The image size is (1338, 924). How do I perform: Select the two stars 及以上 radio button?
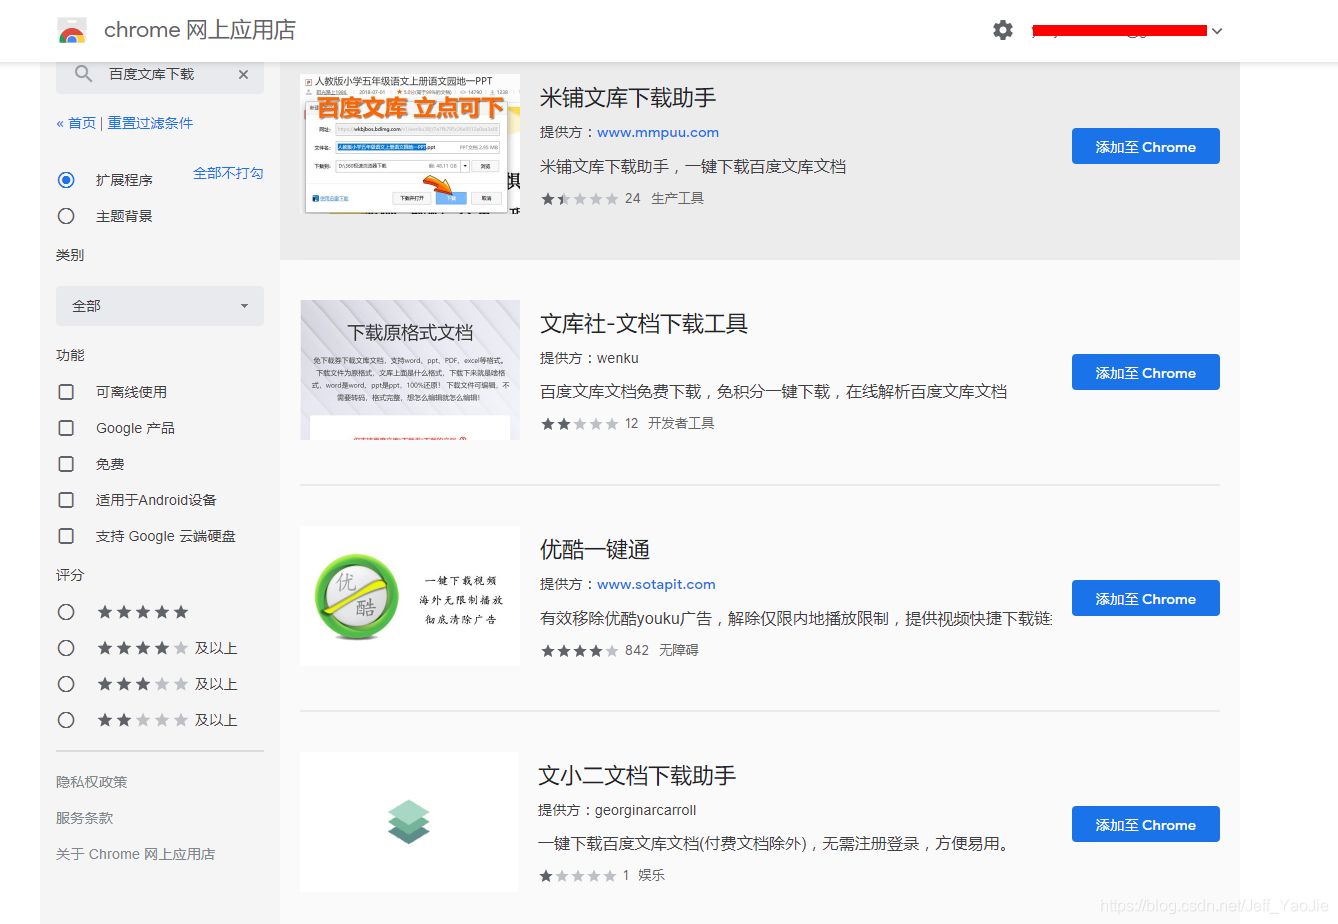[66, 720]
